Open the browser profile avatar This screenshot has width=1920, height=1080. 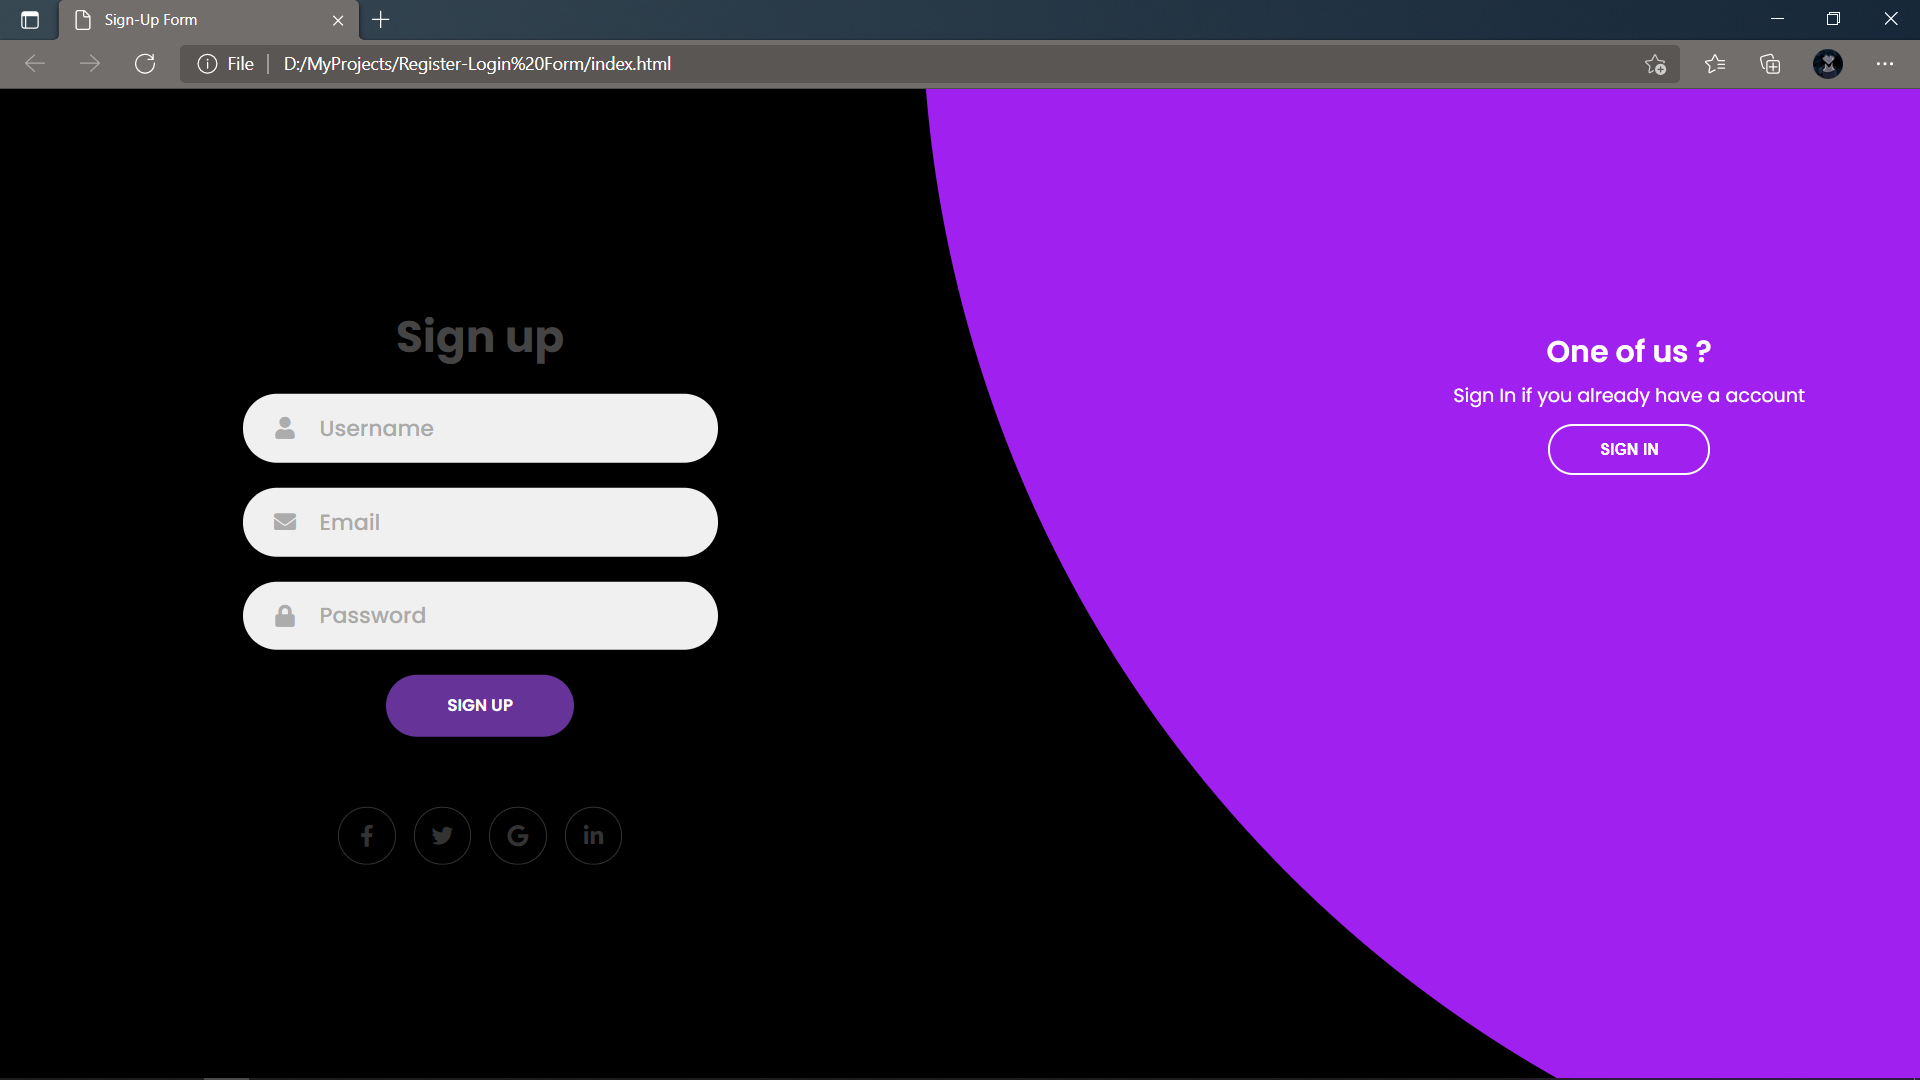click(1828, 64)
